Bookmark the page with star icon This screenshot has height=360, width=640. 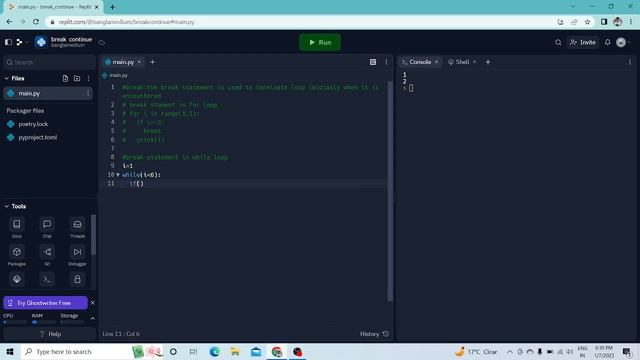[x=587, y=22]
